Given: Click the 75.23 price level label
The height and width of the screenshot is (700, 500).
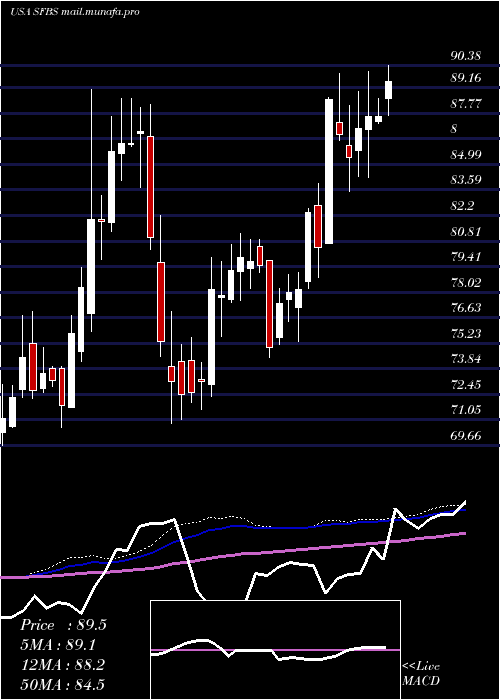Looking at the screenshot, I should (466, 333).
